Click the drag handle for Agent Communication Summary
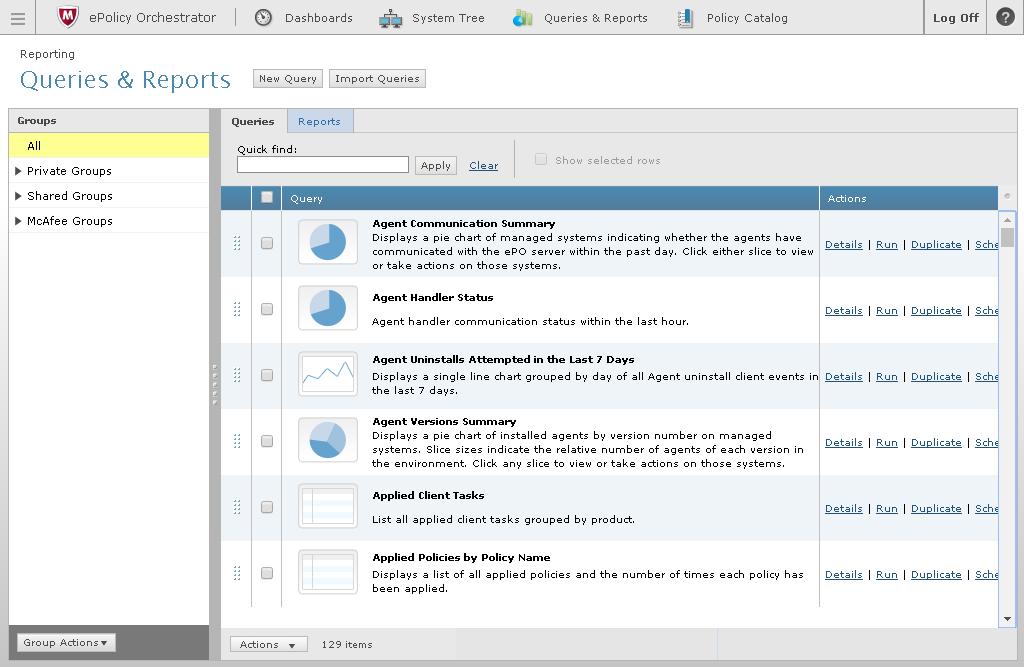This screenshot has width=1024, height=667. point(237,243)
